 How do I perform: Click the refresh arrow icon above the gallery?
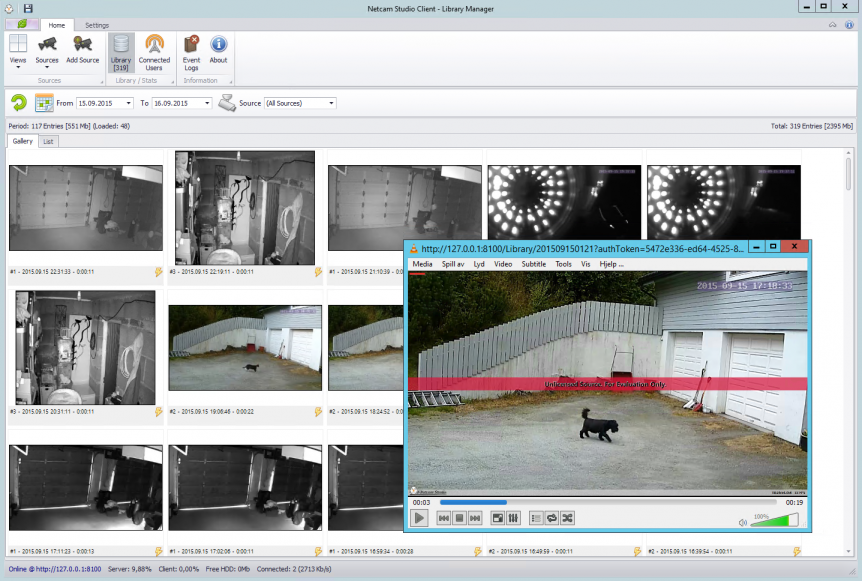pos(17,102)
